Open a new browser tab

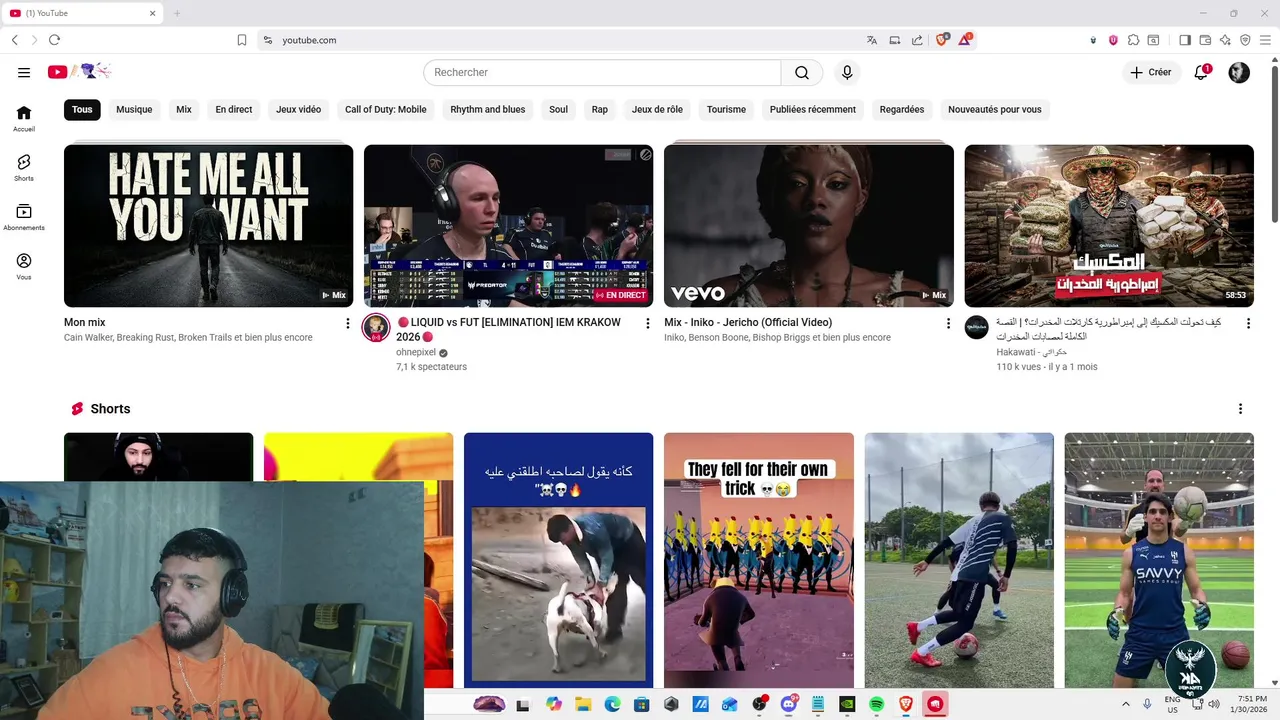[177, 13]
